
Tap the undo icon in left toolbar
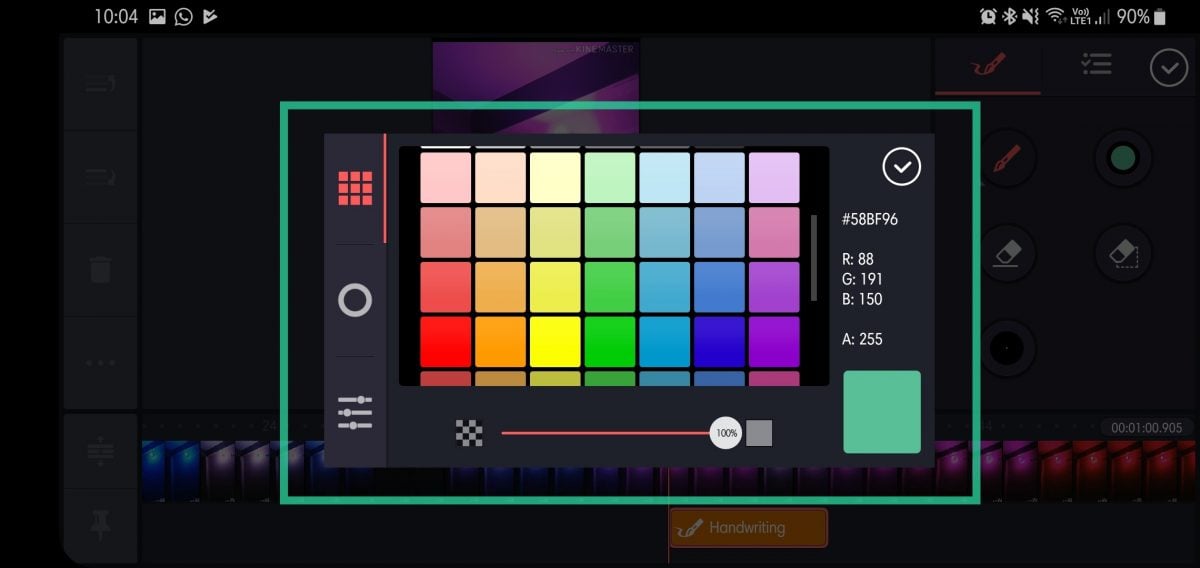pyautogui.click(x=100, y=84)
